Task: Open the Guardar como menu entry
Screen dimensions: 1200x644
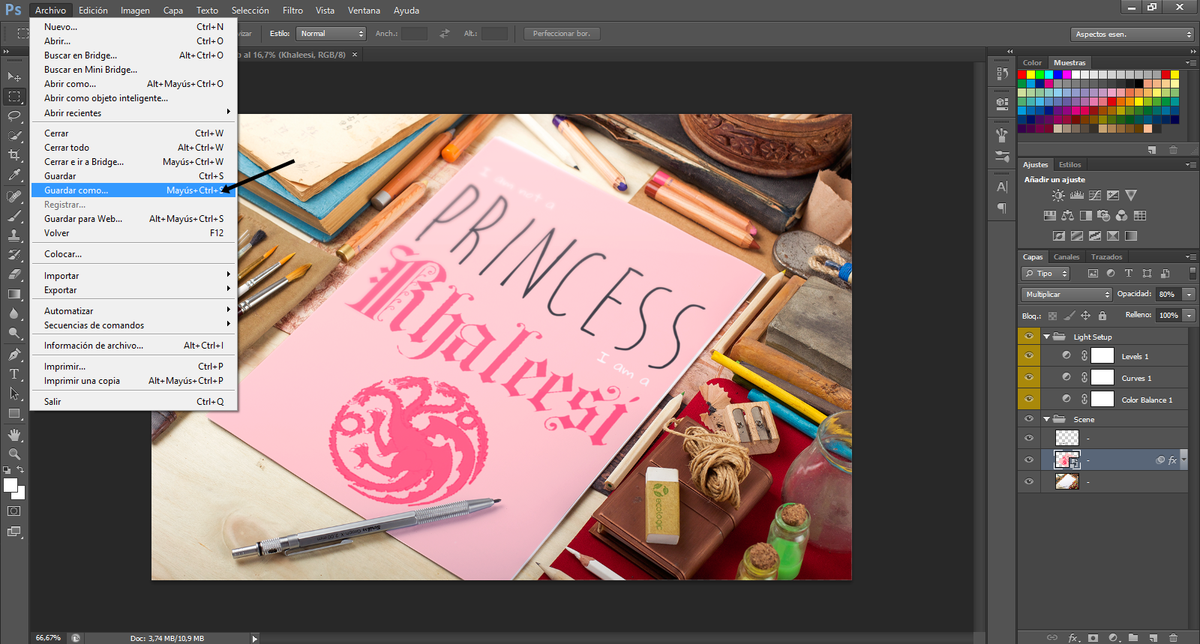Action: [x=80, y=190]
